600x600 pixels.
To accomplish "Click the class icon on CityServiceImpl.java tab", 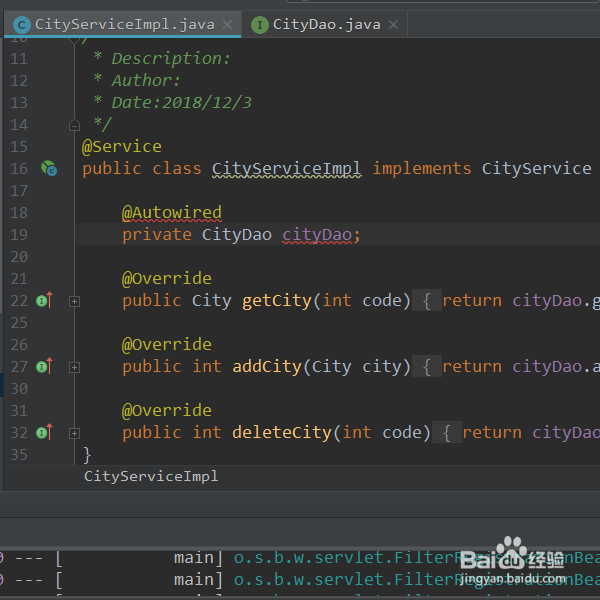I will tap(21, 25).
